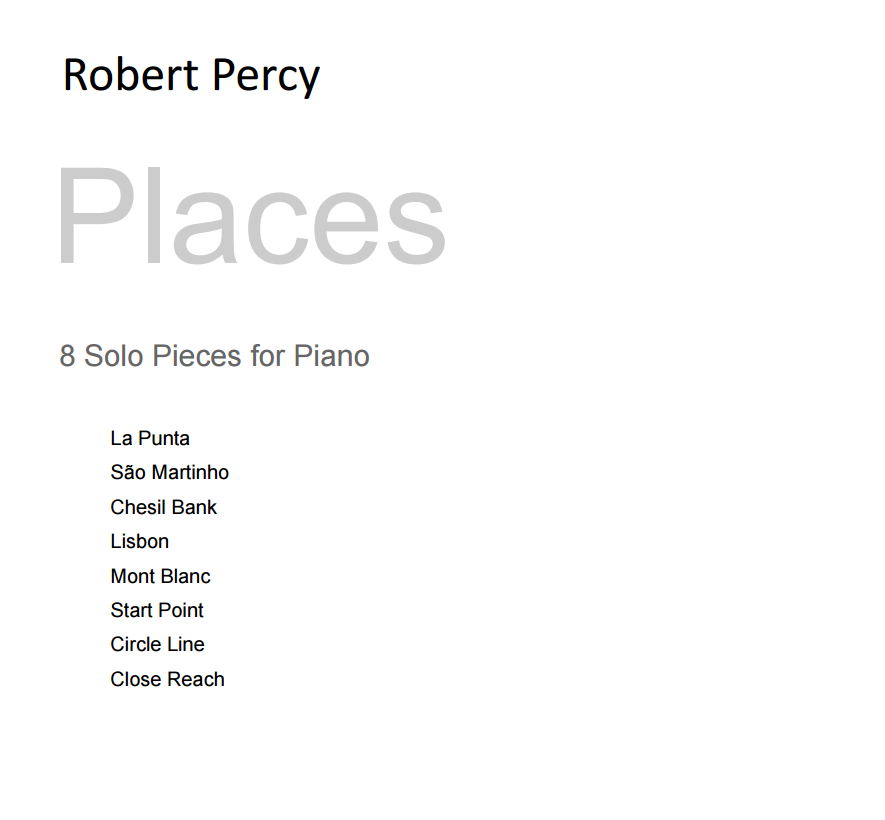885x820 pixels.
Task: Click the "Mont Blanc" list entry
Action: (160, 576)
